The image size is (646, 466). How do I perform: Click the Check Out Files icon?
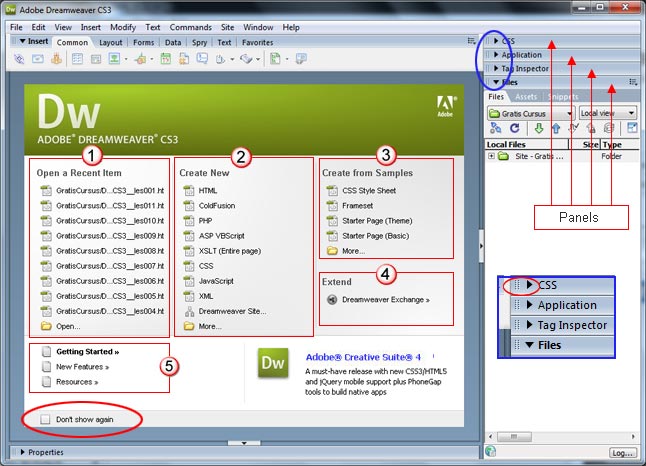[573, 128]
